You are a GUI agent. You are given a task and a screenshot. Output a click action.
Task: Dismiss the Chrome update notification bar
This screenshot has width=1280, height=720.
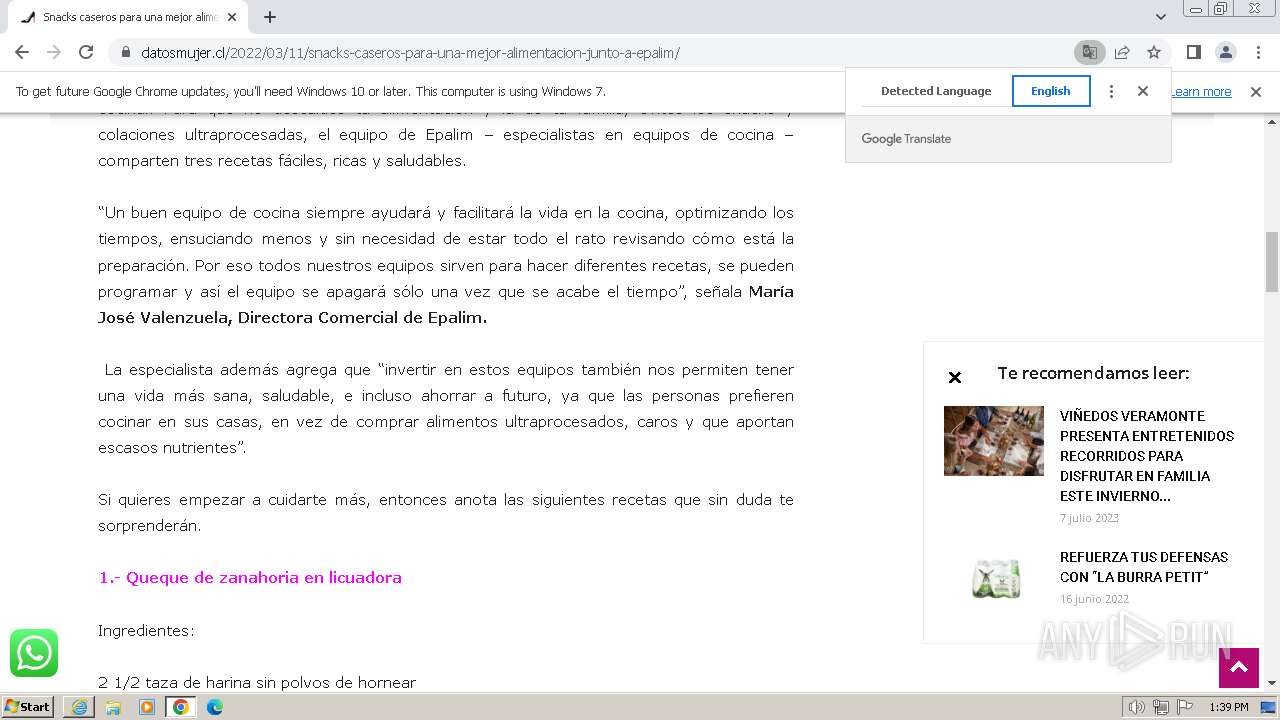point(1256,92)
